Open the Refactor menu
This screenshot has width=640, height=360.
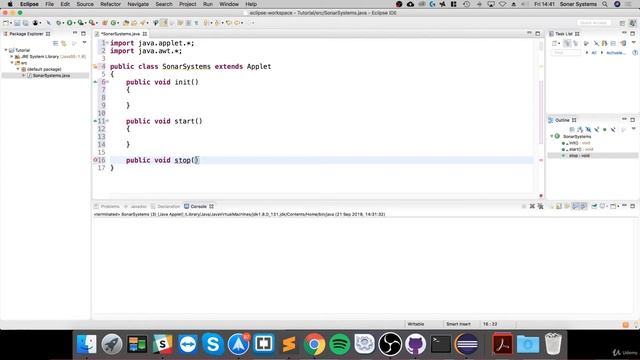coord(110,4)
